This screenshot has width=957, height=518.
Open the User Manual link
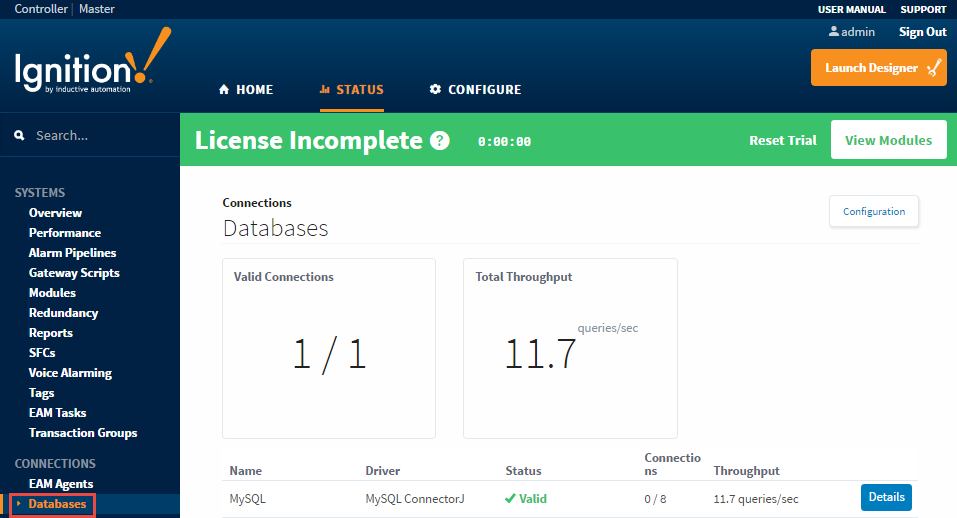[851, 9]
